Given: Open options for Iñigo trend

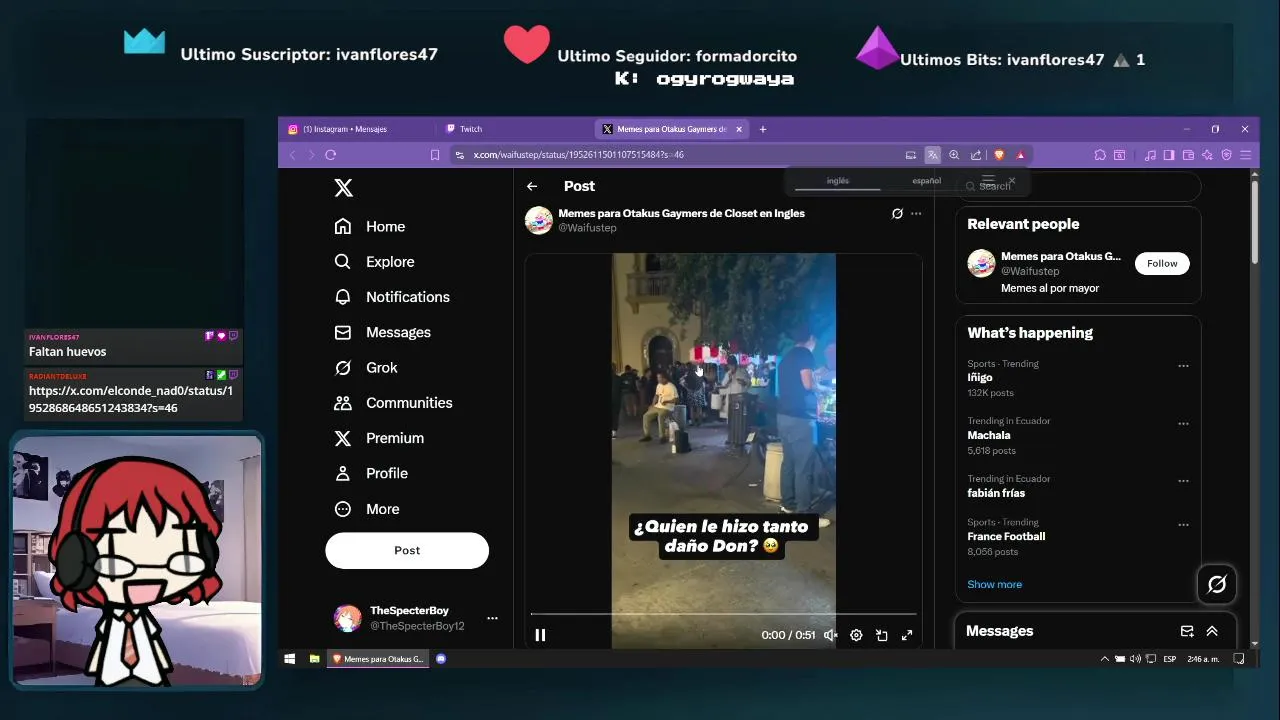Looking at the screenshot, I should [x=1183, y=366].
